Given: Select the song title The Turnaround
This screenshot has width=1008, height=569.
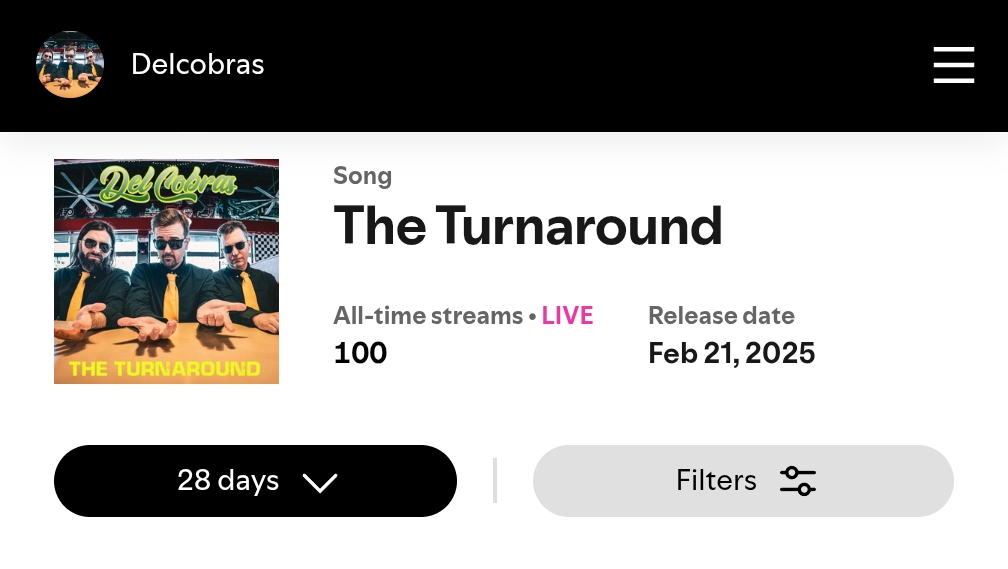Looking at the screenshot, I should 527,225.
